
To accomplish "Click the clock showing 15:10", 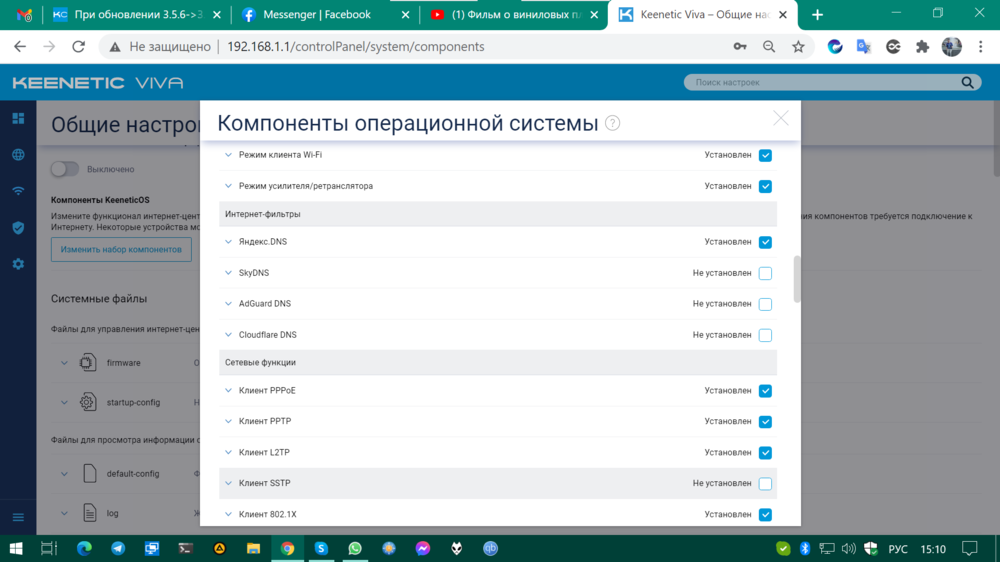I will (x=933, y=549).
